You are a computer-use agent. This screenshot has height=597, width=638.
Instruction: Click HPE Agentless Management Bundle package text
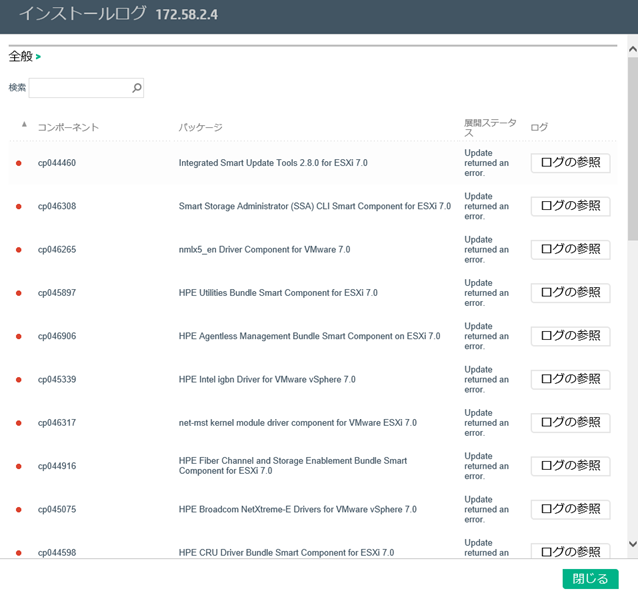tap(309, 337)
